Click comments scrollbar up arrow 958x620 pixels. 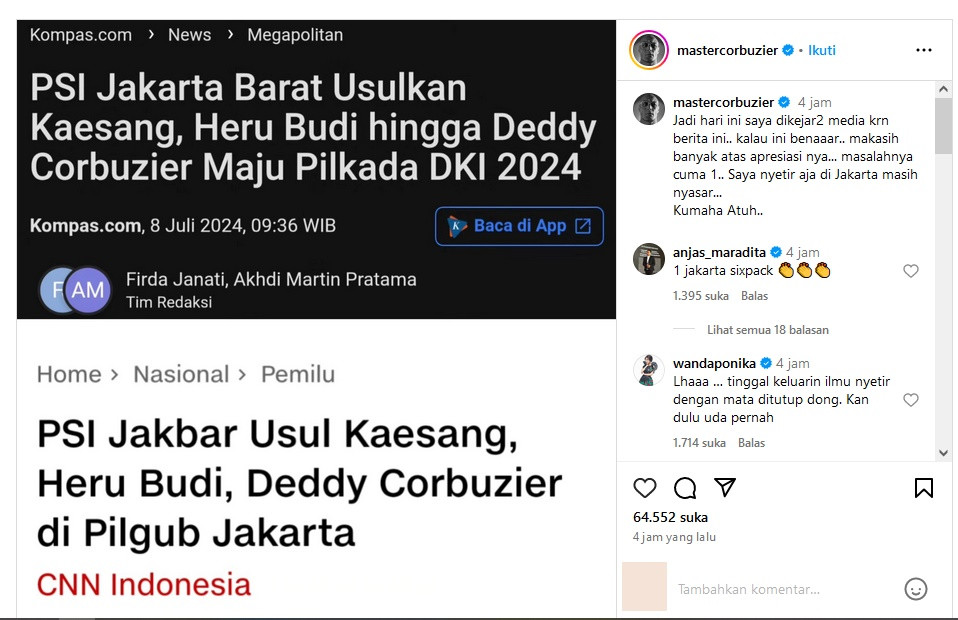[x=943, y=89]
